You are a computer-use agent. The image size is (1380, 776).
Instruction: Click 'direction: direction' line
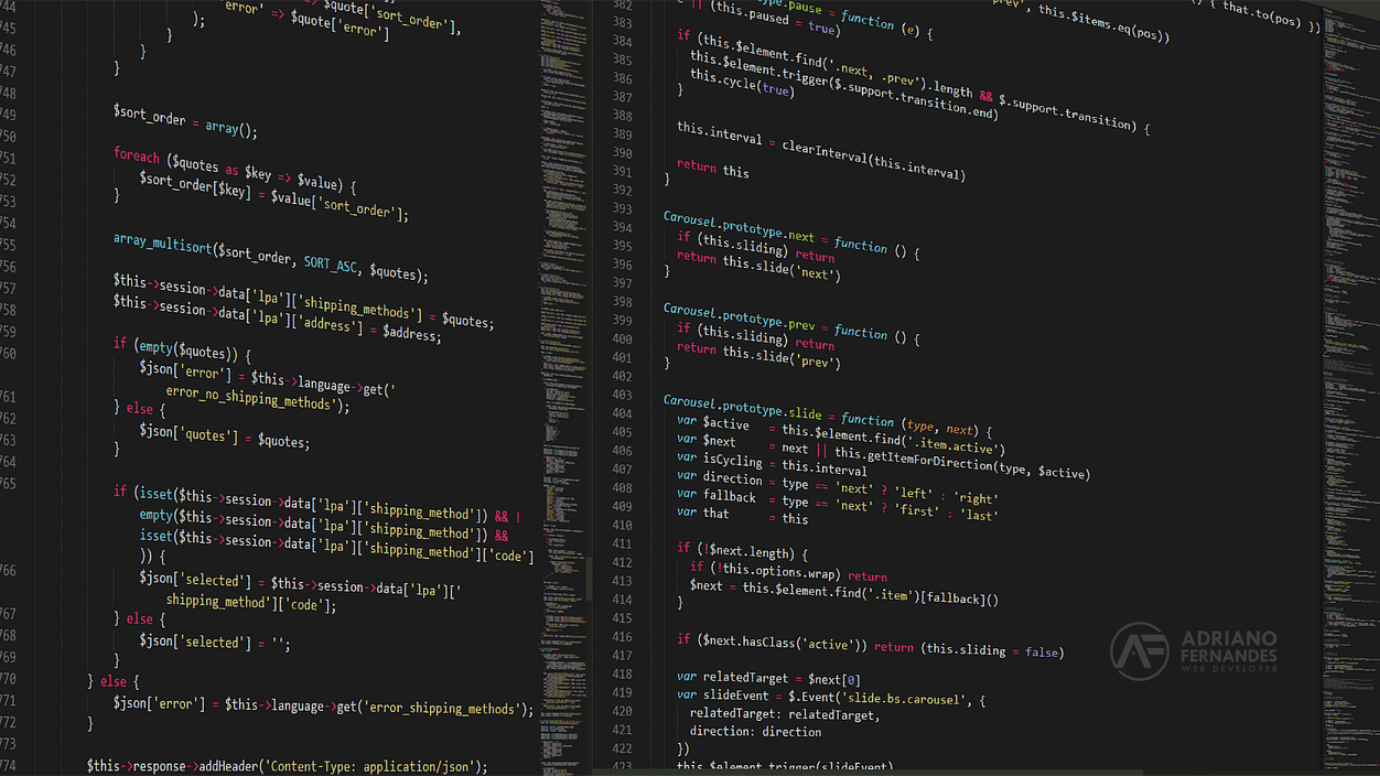coord(755,731)
